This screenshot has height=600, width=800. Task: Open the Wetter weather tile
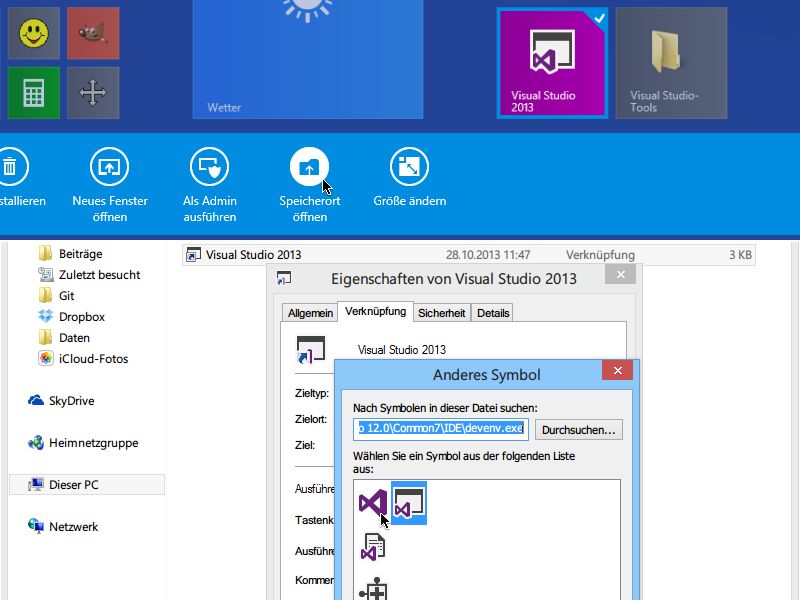[308, 59]
